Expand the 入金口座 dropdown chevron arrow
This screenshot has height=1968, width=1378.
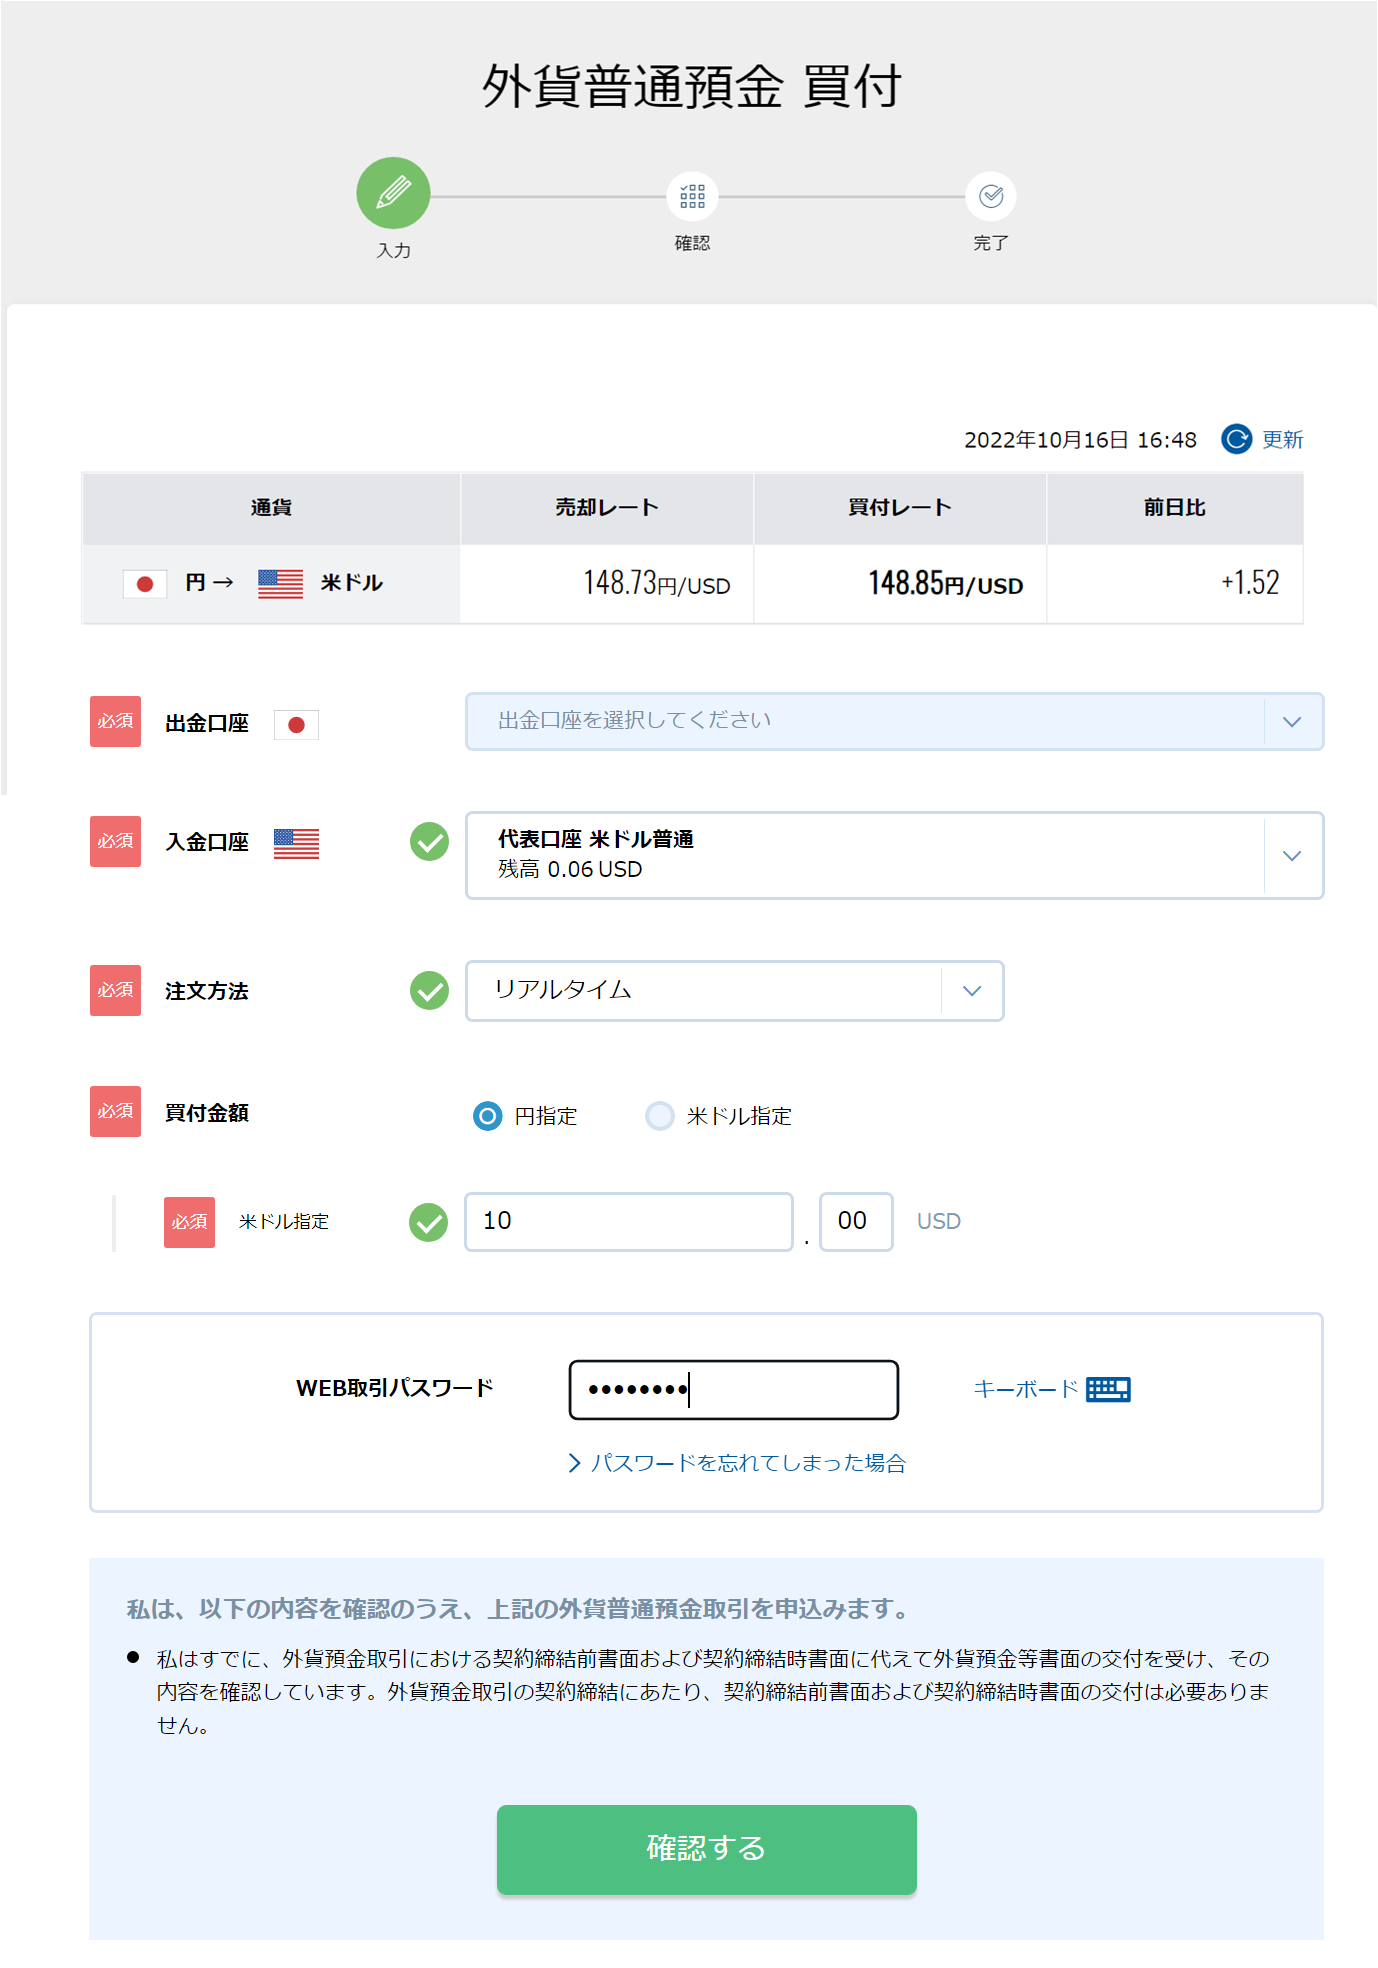(1292, 855)
